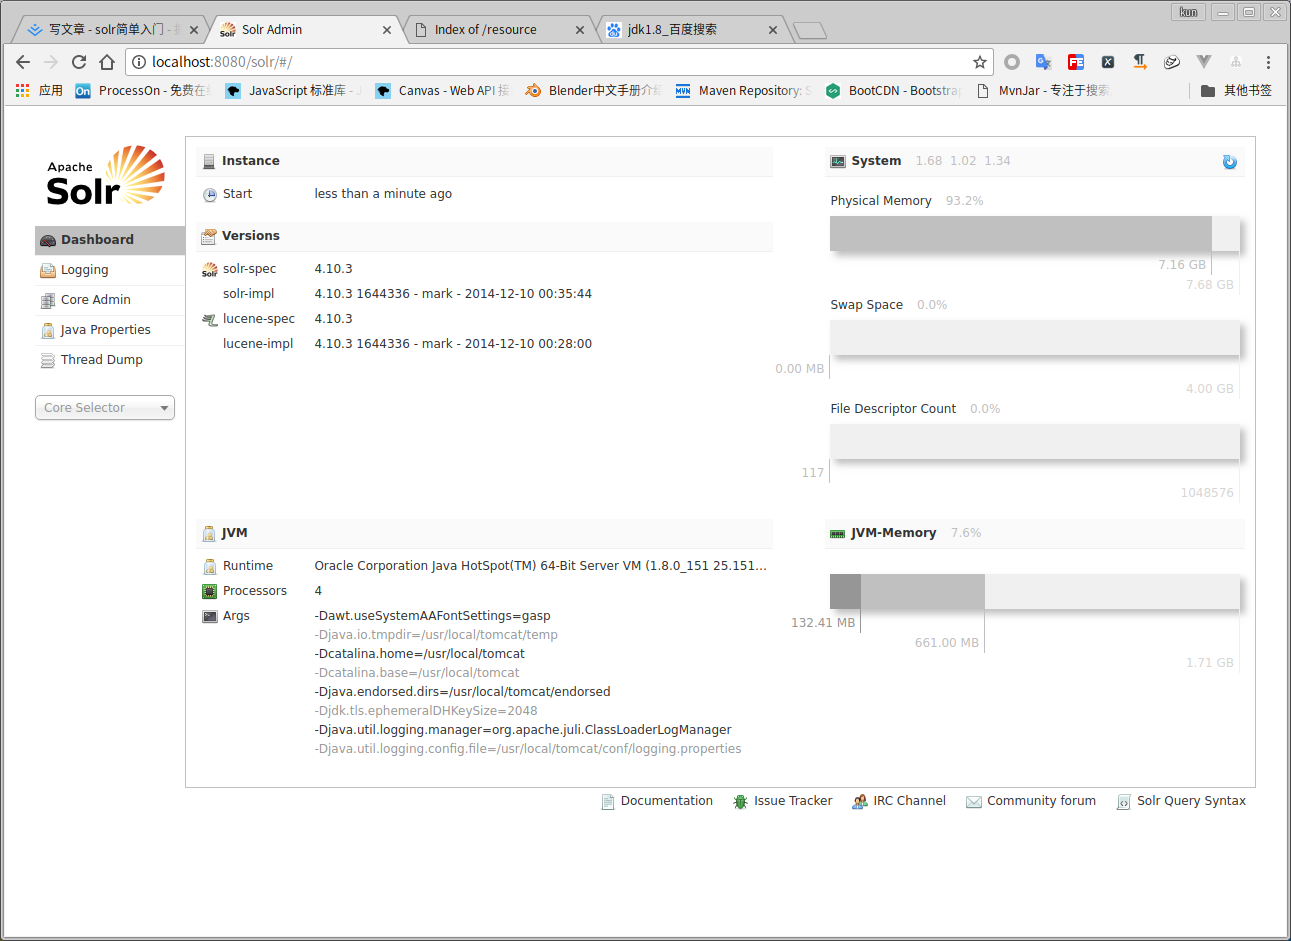The image size is (1291, 941).
Task: Click the red FE extension icon
Action: pos(1076,62)
